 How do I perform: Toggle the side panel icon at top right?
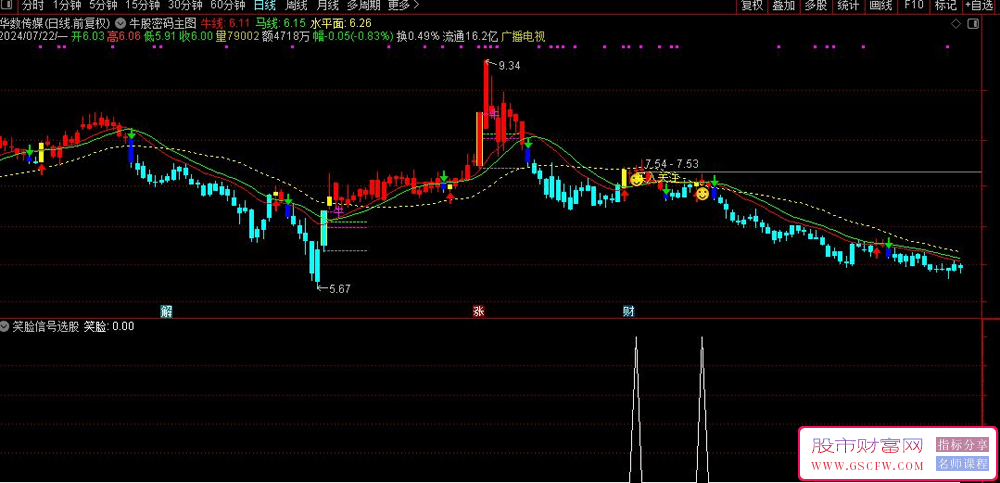tap(973, 24)
